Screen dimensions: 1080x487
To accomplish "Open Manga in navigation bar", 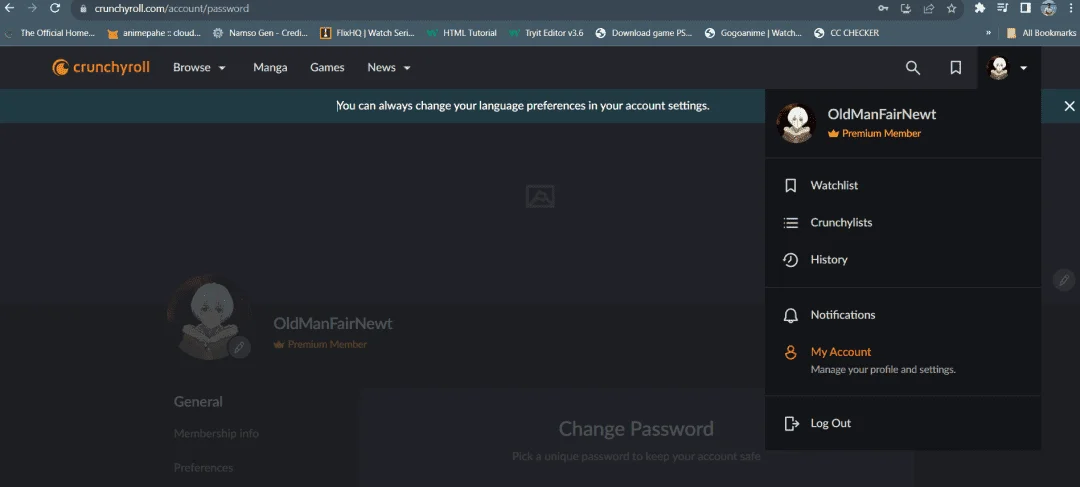I will point(270,68).
